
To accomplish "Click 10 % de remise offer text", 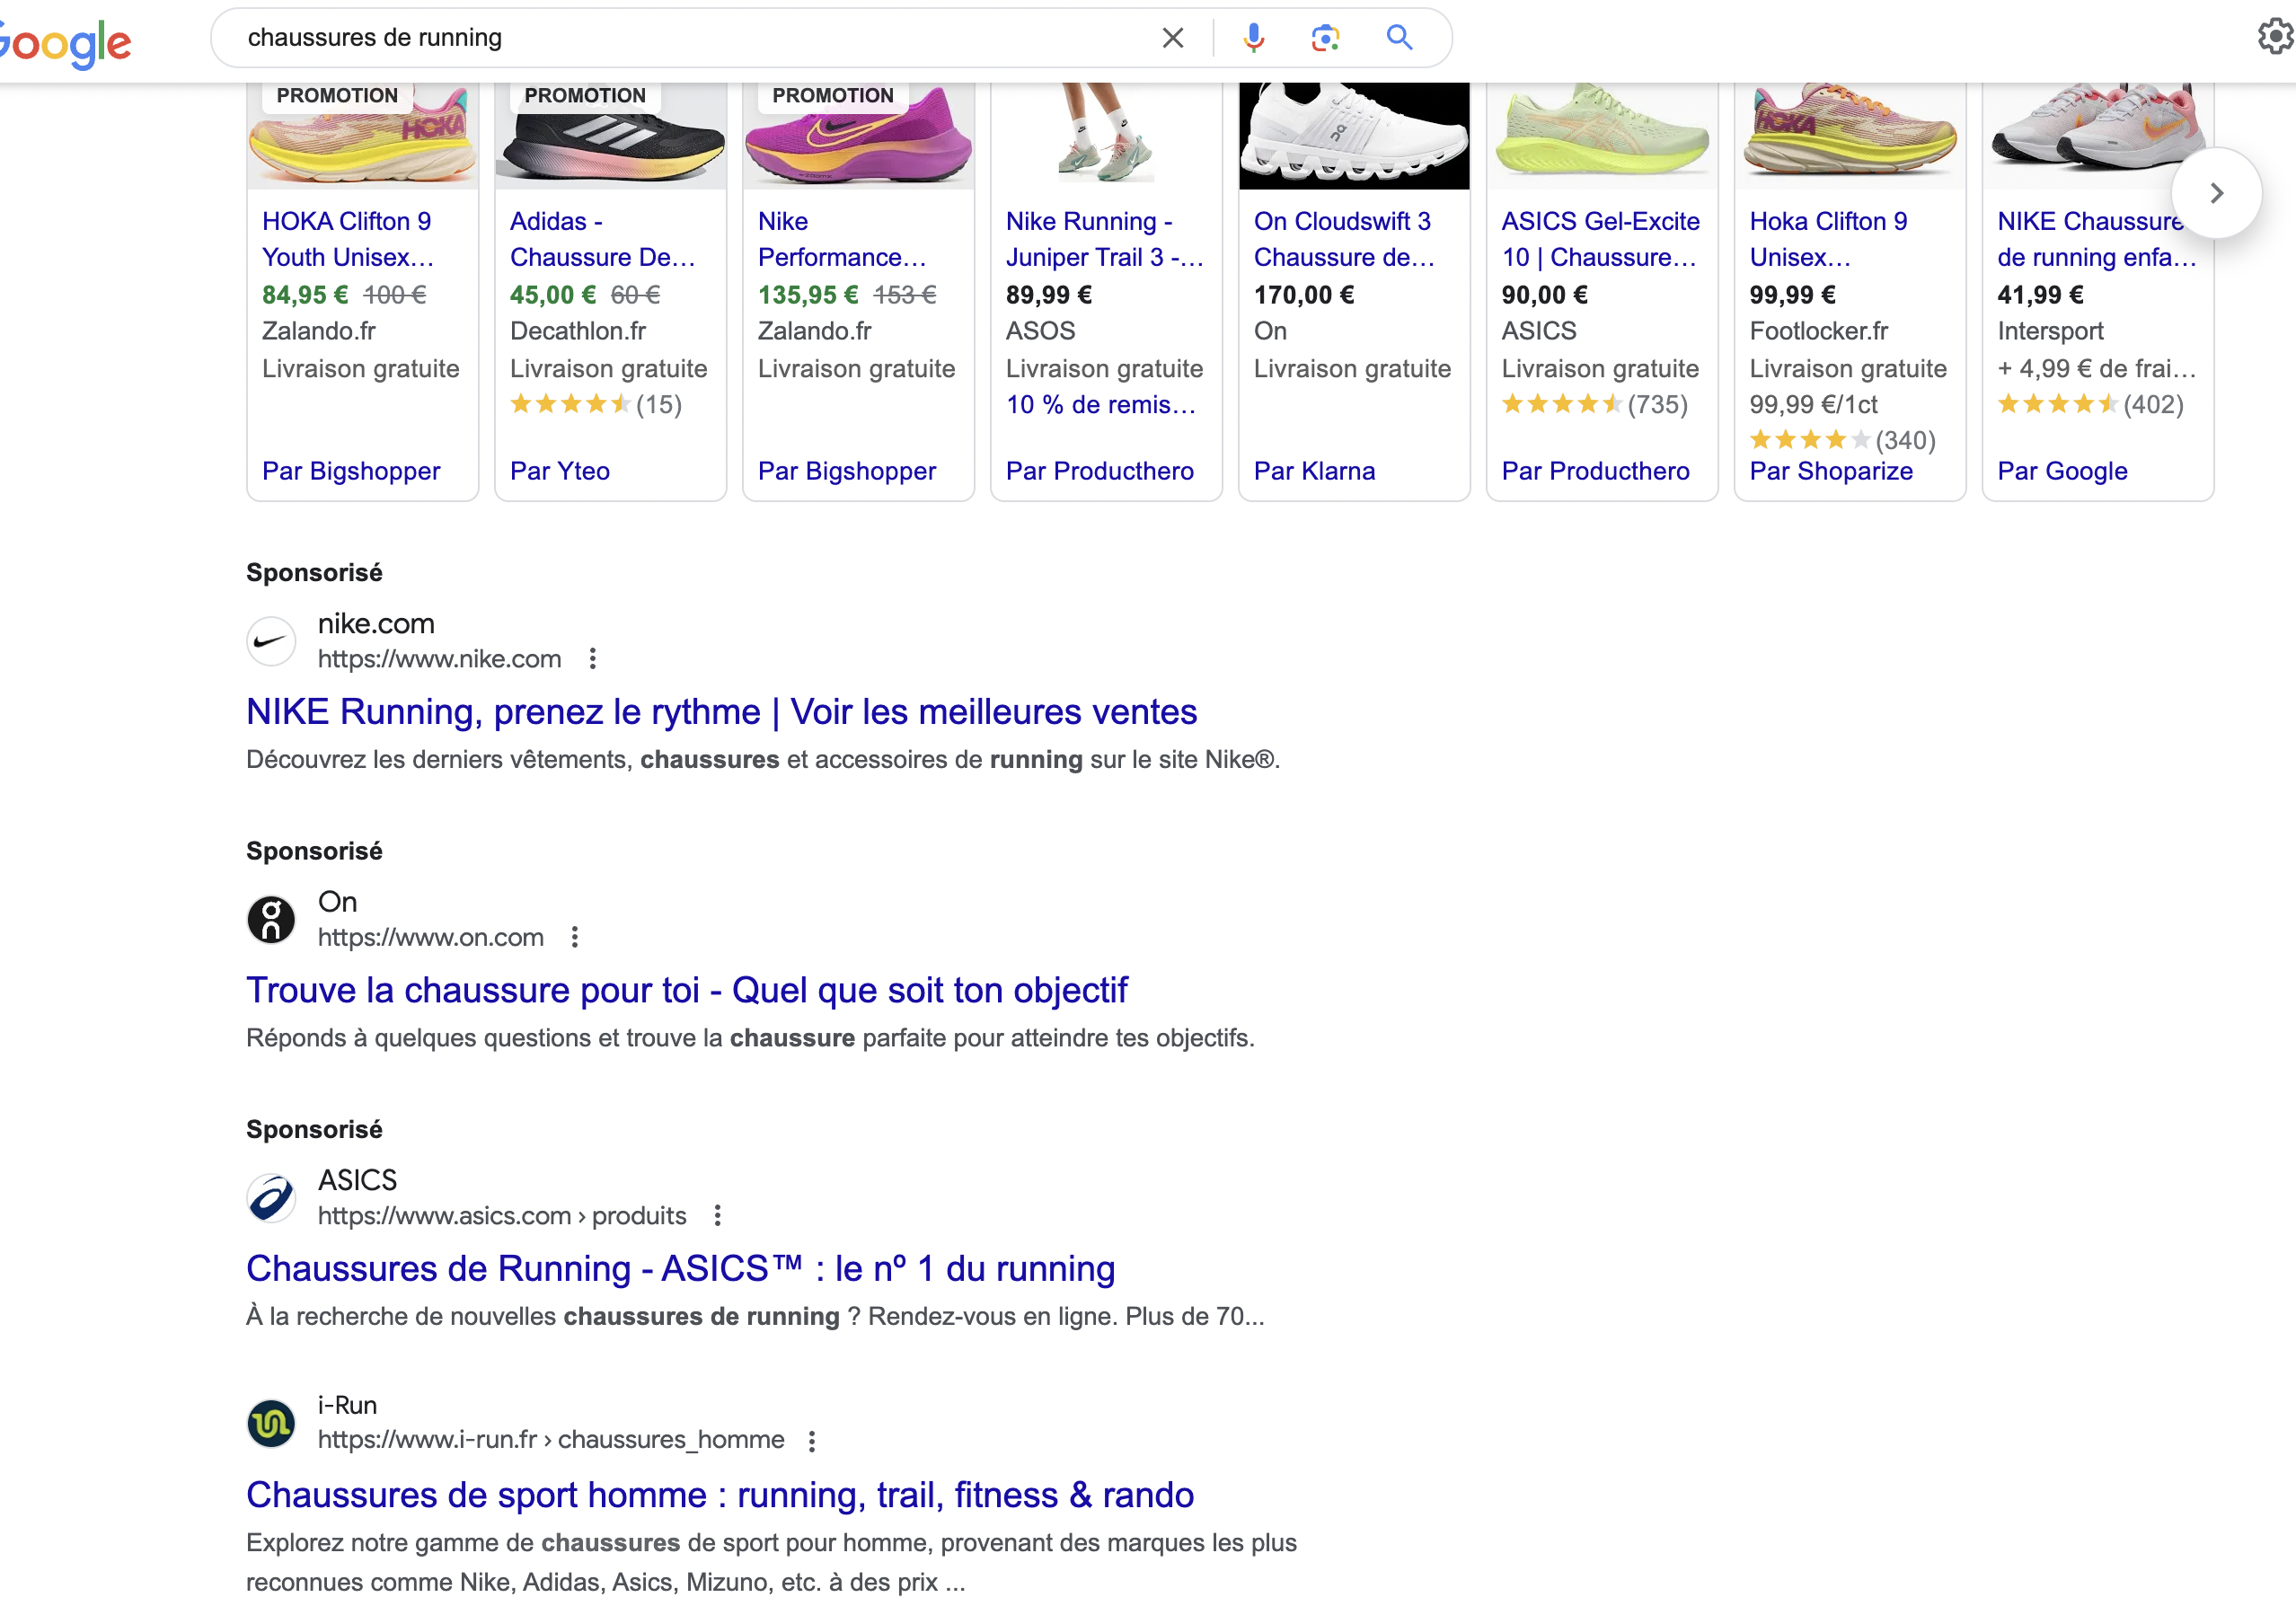I will tap(1101, 405).
